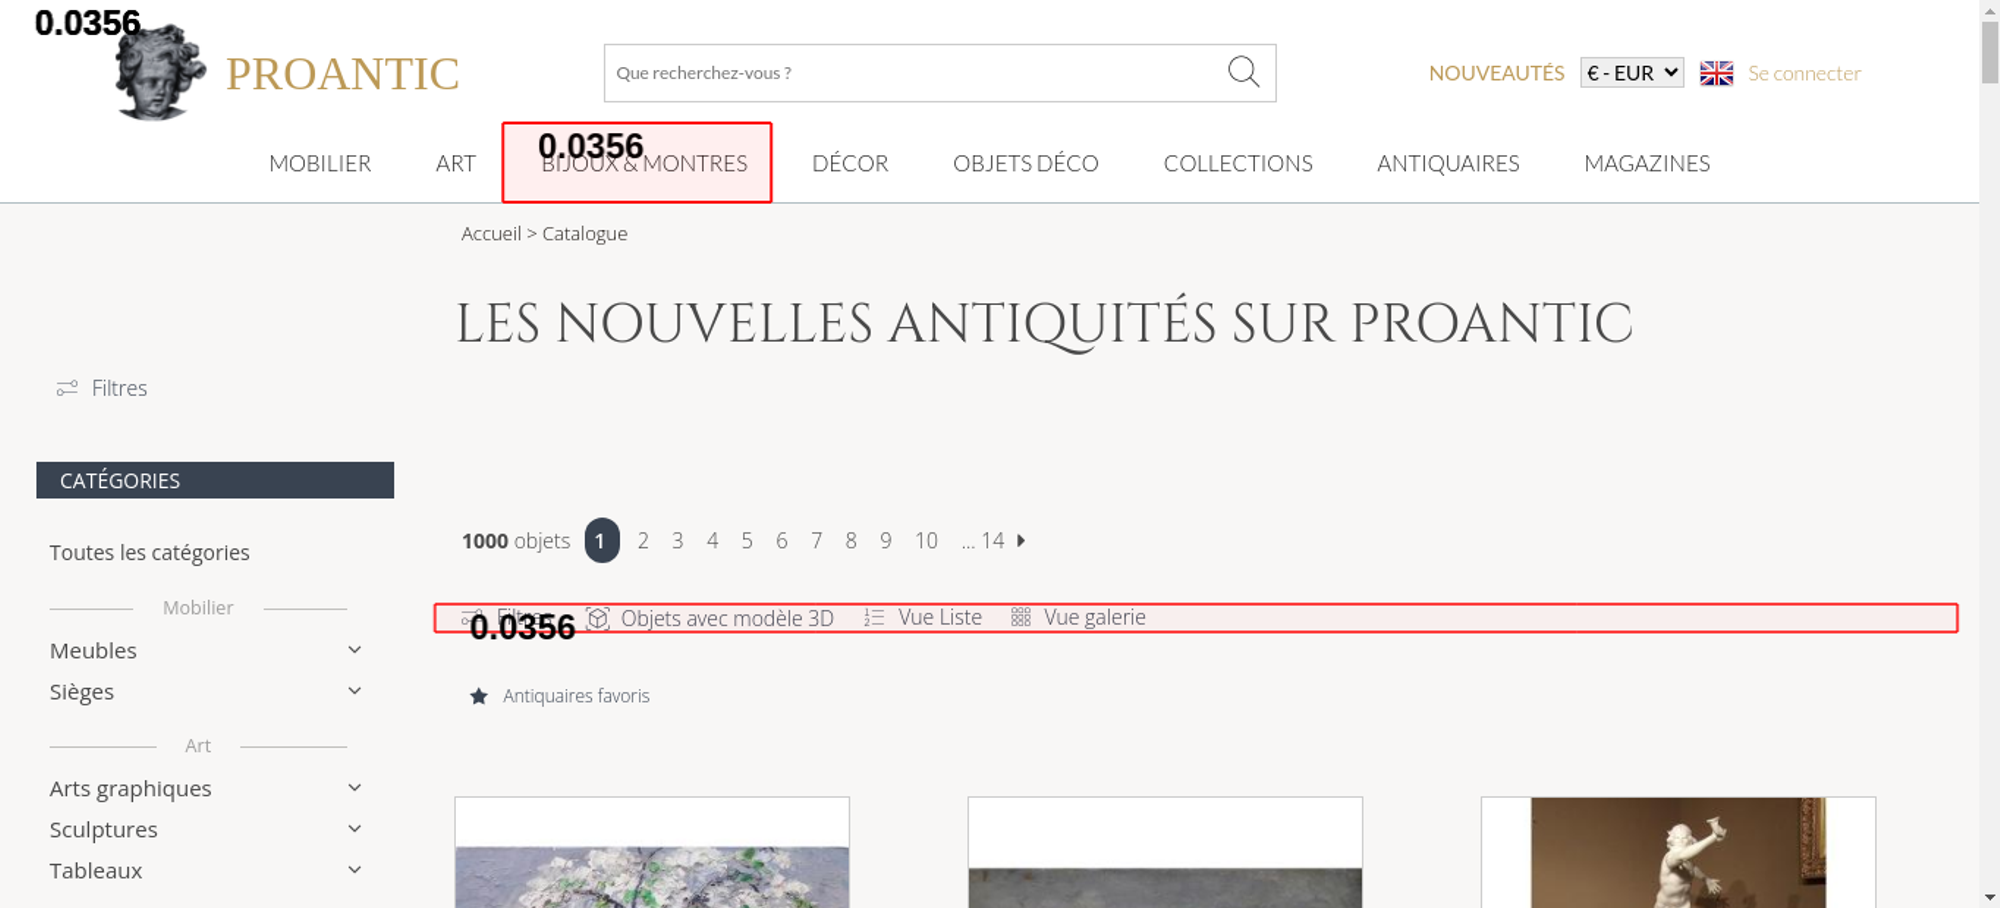Open the MAGAZINES menu

pyautogui.click(x=1647, y=163)
